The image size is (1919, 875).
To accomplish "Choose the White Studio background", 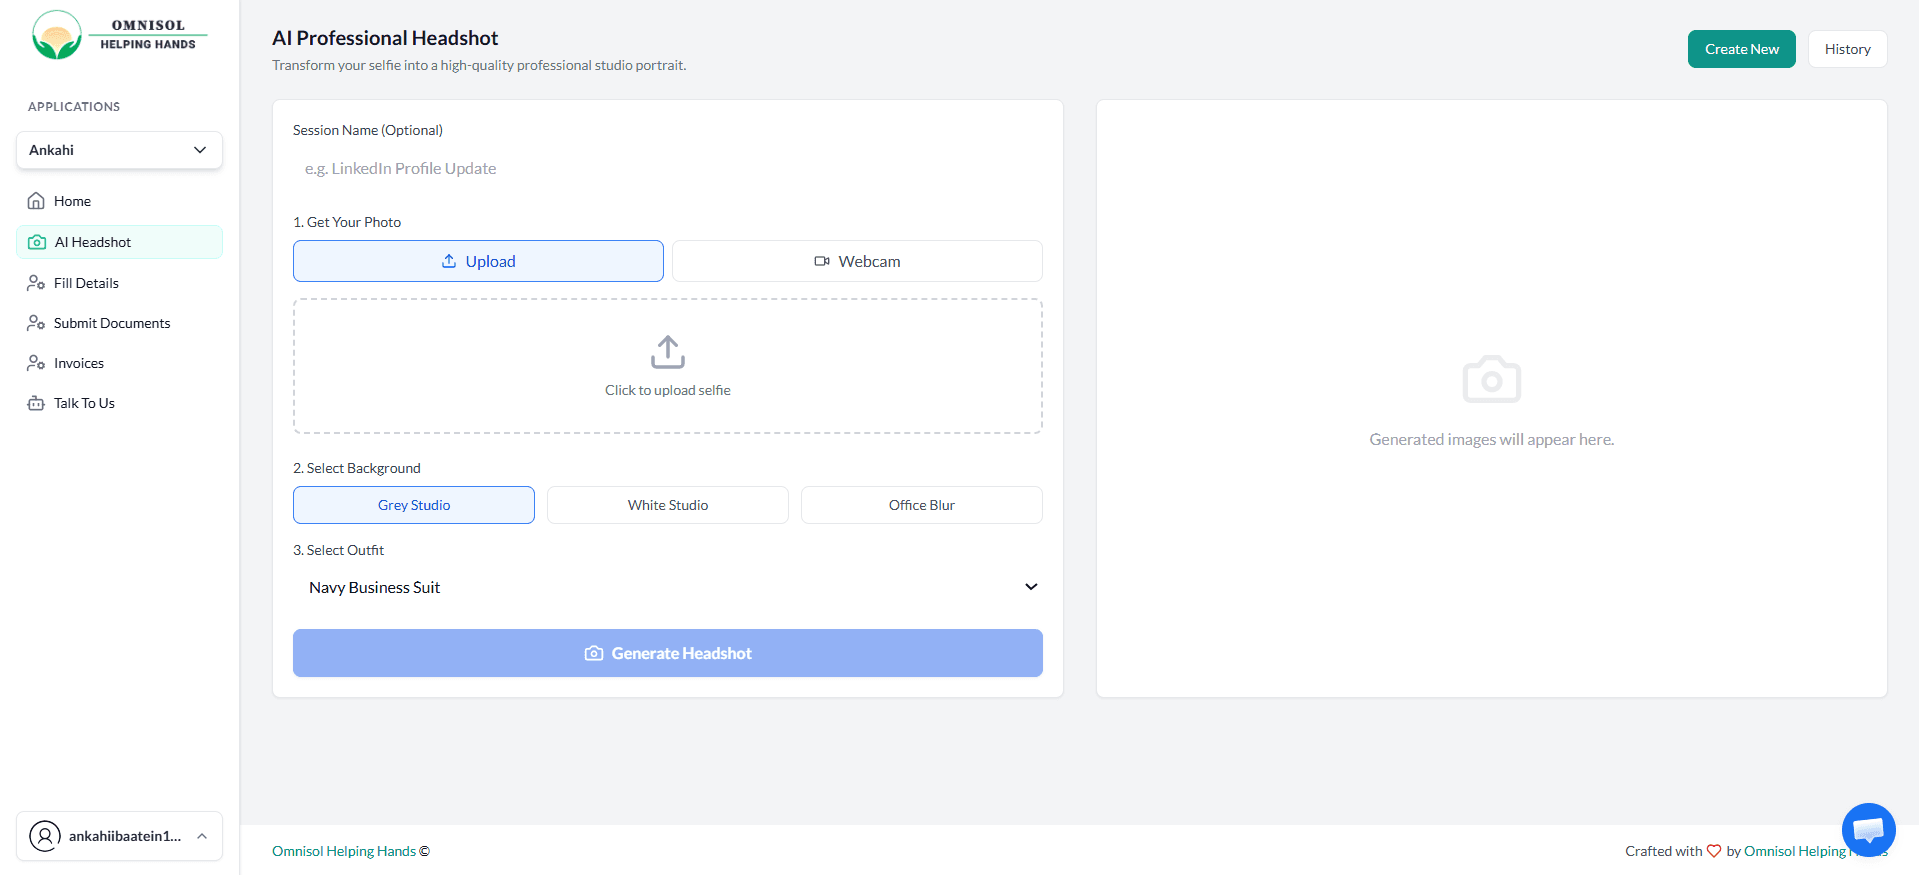I will click(x=667, y=505).
